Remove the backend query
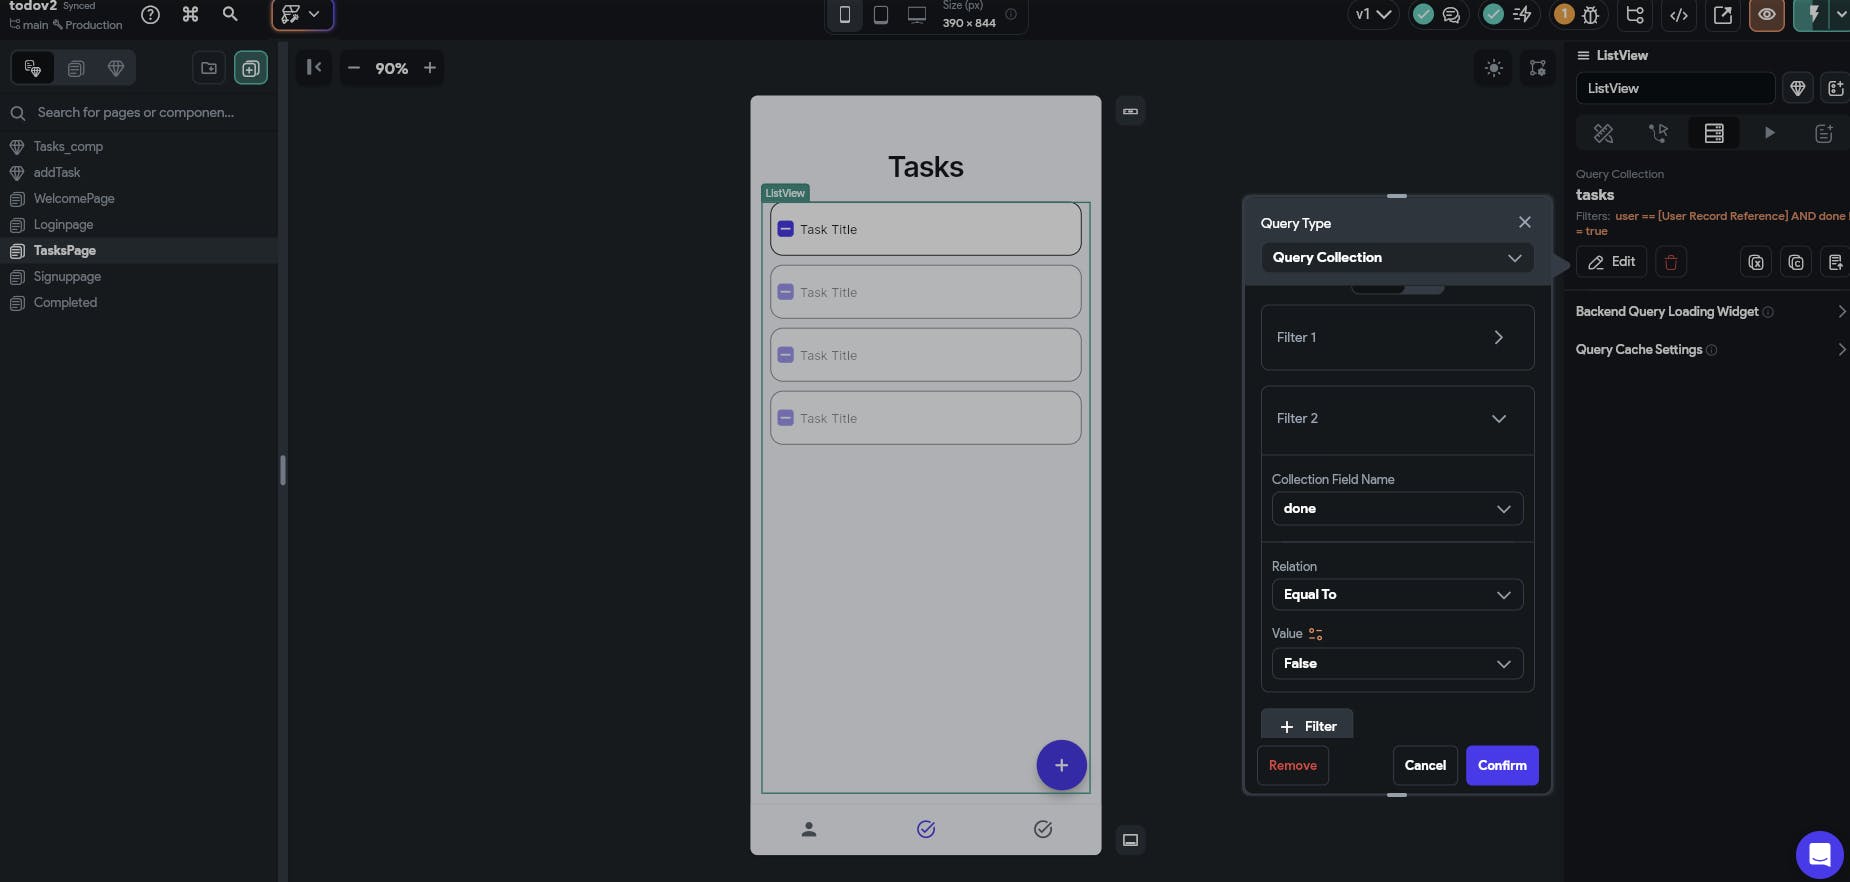This screenshot has width=1850, height=882. (1293, 766)
